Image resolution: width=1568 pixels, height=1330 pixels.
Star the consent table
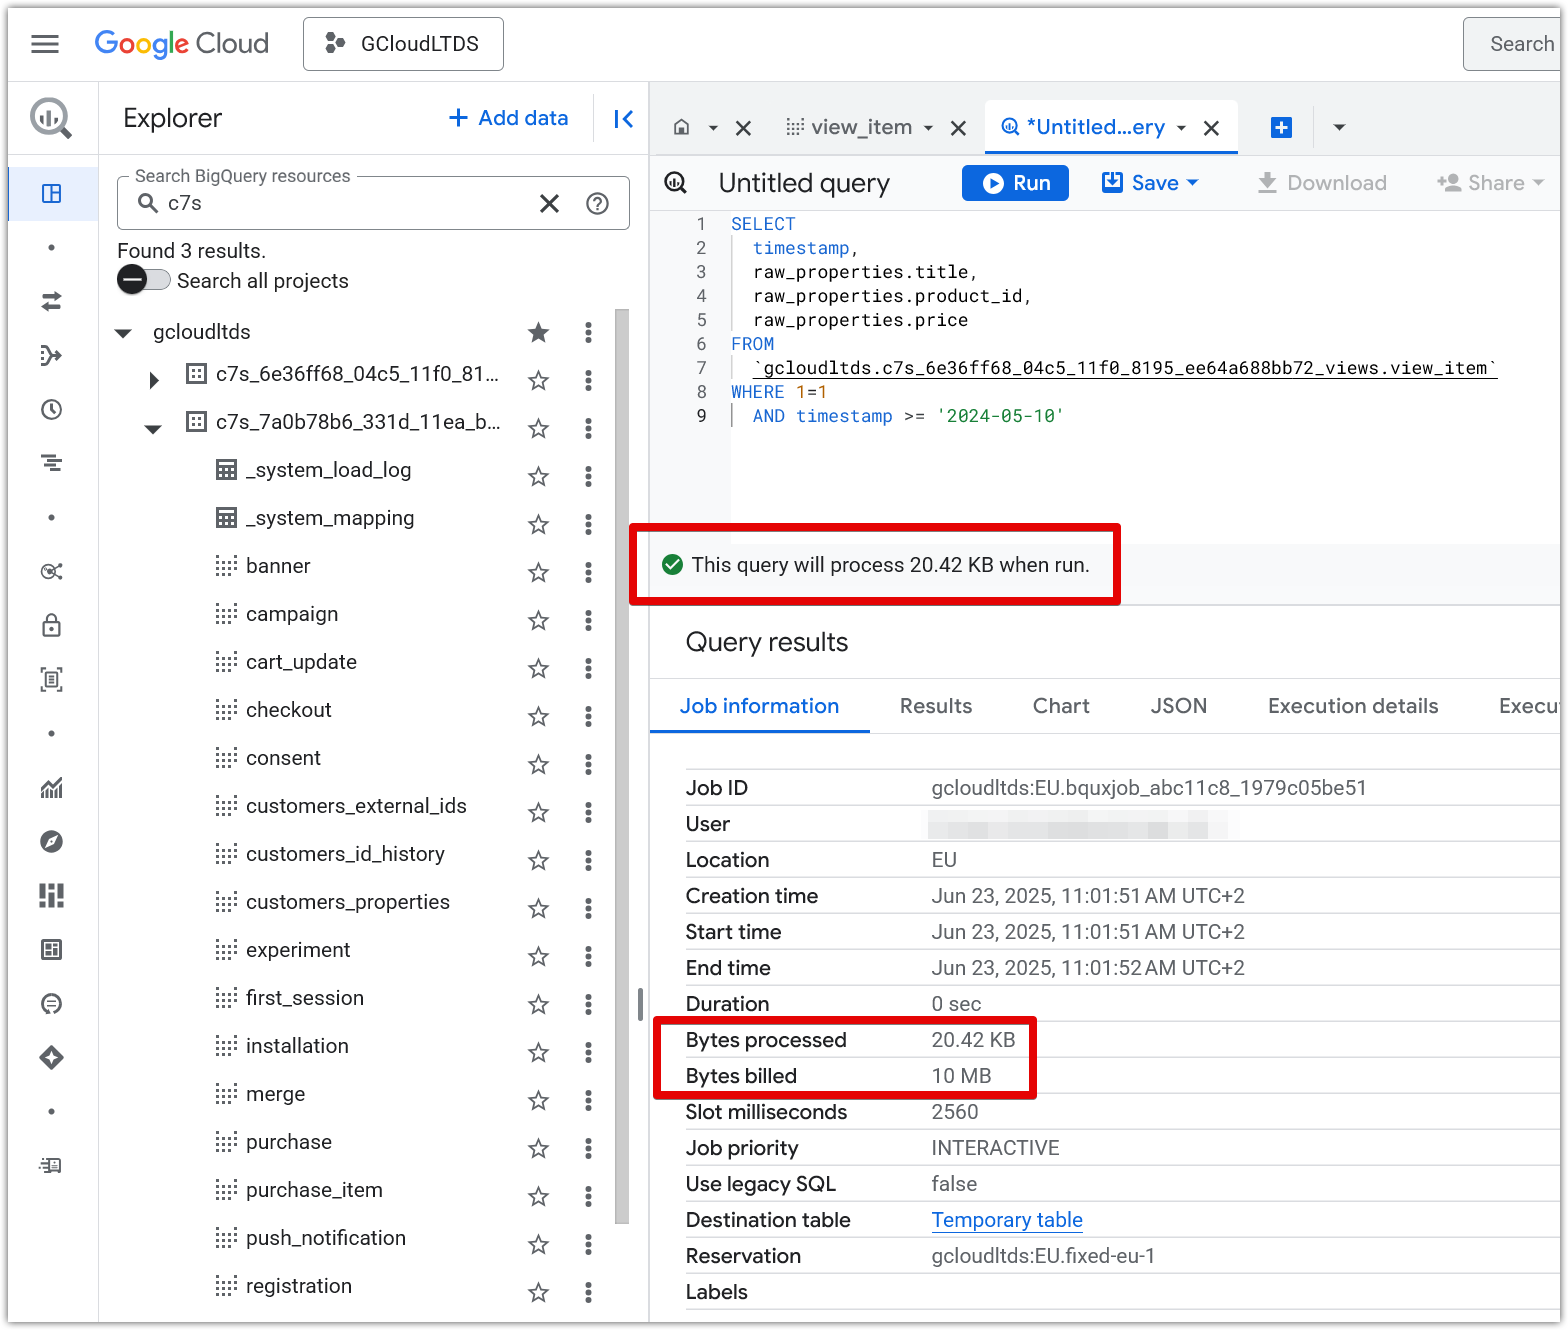pyautogui.click(x=538, y=764)
